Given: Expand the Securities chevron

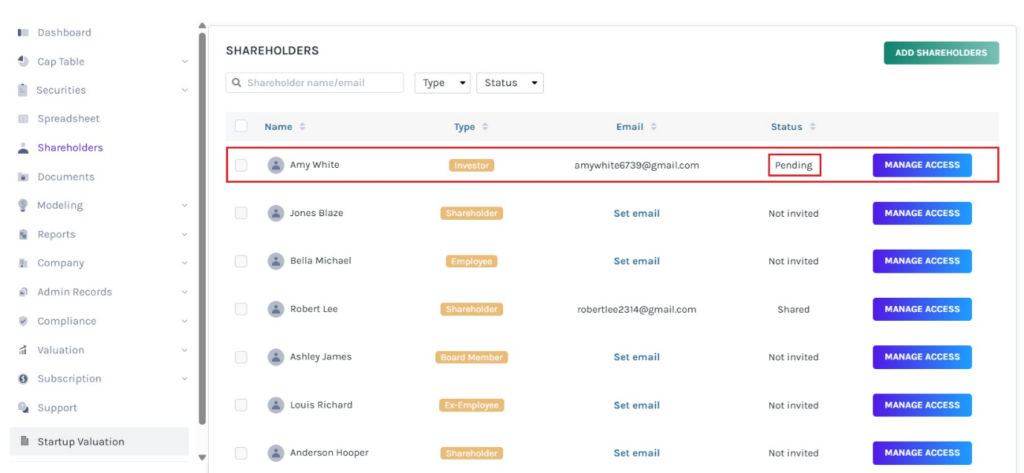Looking at the screenshot, I should click(185, 90).
